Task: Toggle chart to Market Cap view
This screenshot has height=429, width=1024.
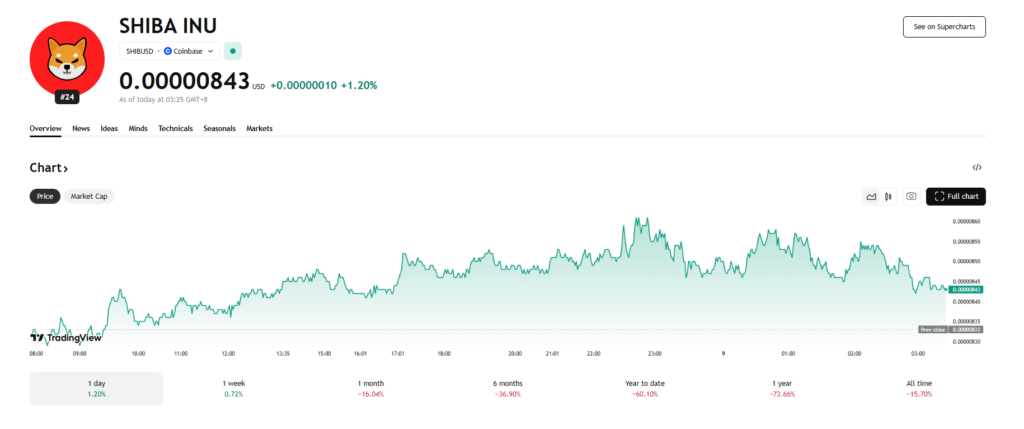Action: pyautogui.click(x=89, y=197)
